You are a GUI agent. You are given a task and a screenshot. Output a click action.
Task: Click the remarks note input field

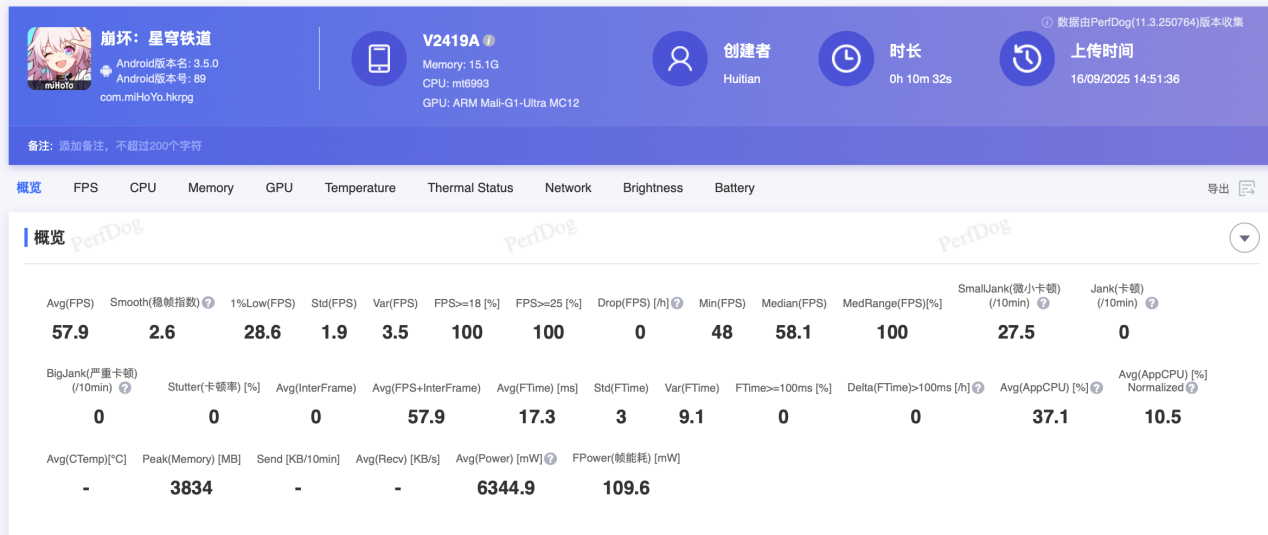[x=130, y=146]
